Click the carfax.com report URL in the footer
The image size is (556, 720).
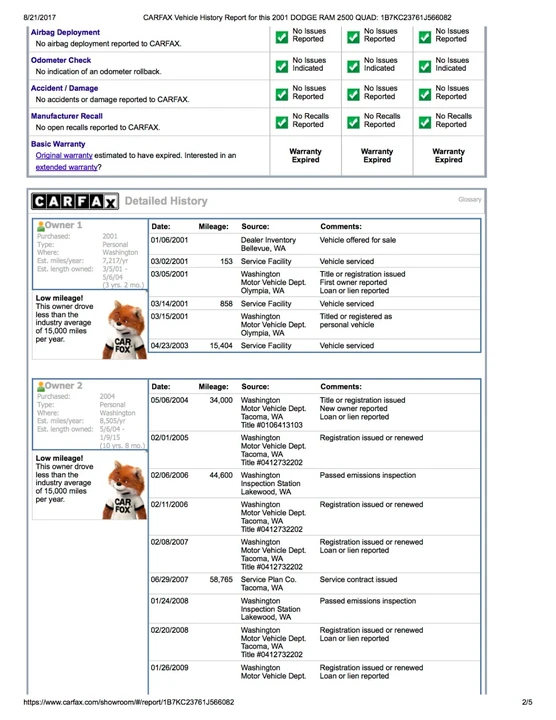tap(129, 702)
